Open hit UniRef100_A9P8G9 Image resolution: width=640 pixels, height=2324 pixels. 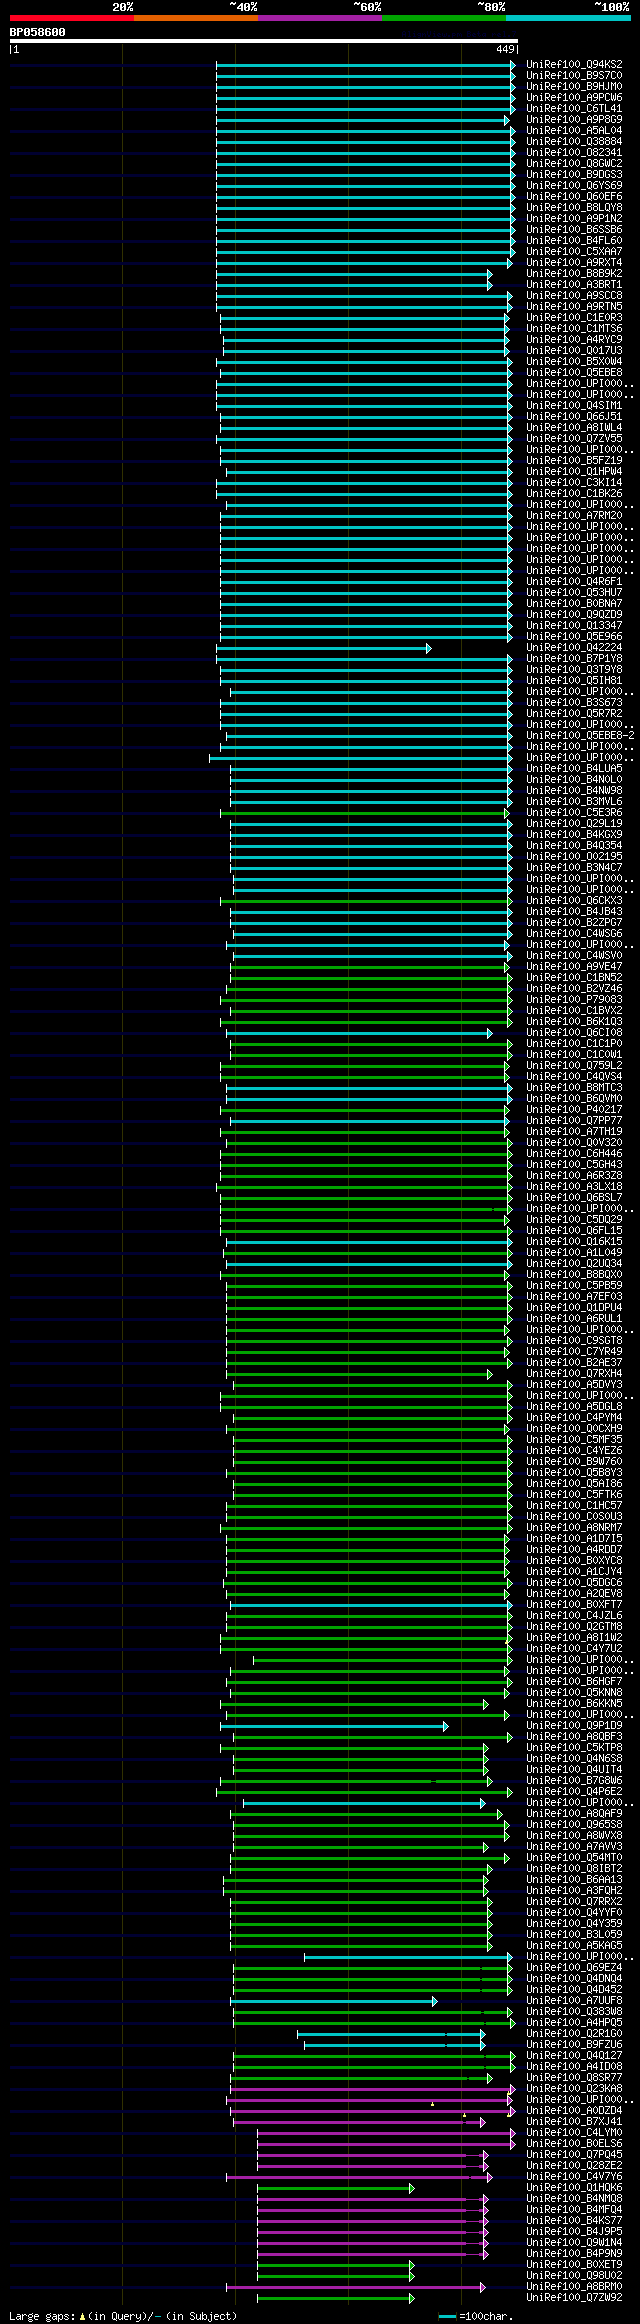pos(574,119)
